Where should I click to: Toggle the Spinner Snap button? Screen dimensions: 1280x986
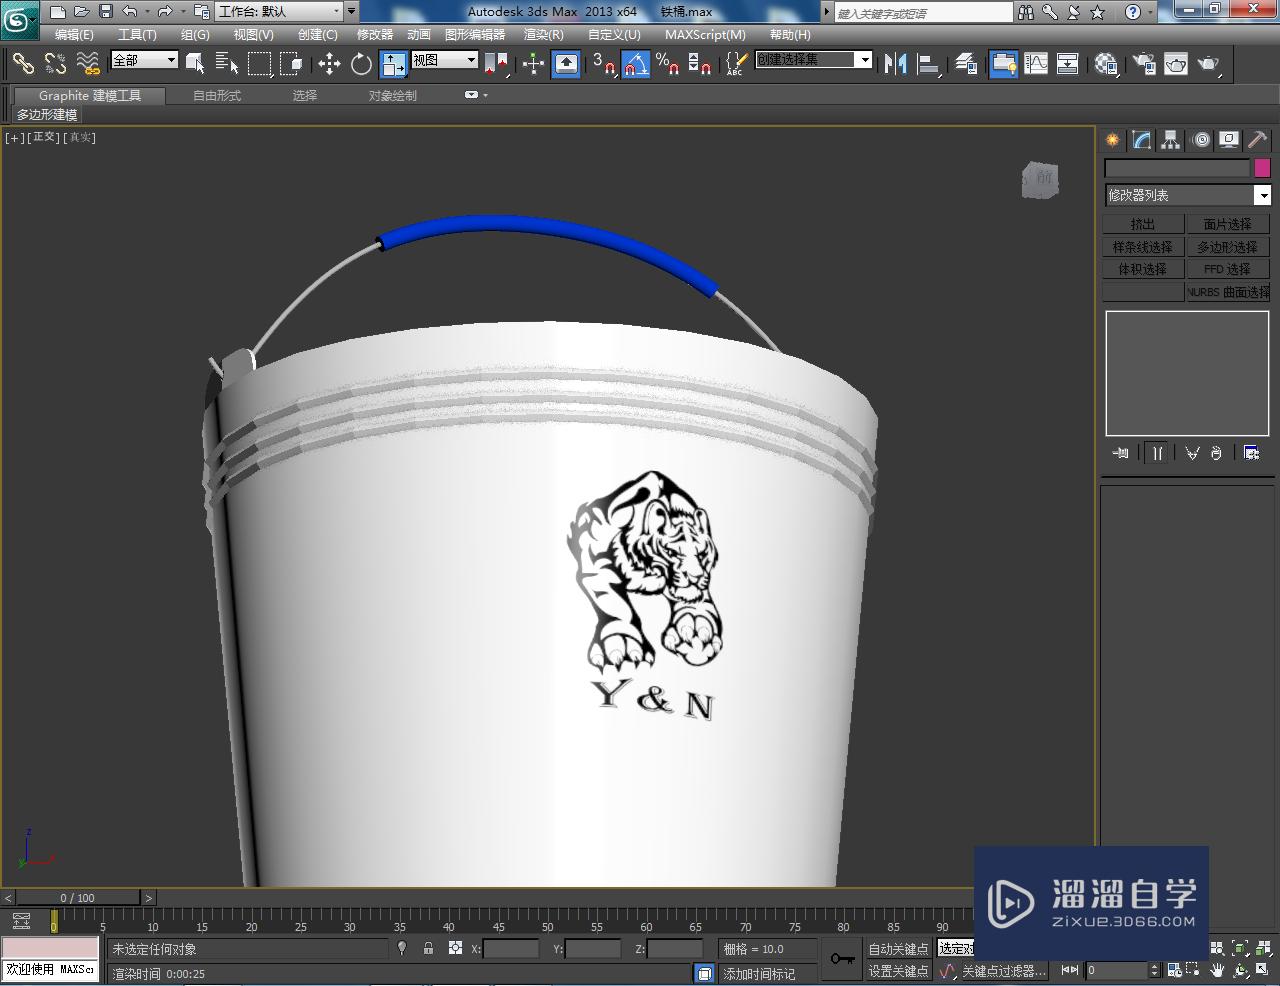tap(701, 64)
